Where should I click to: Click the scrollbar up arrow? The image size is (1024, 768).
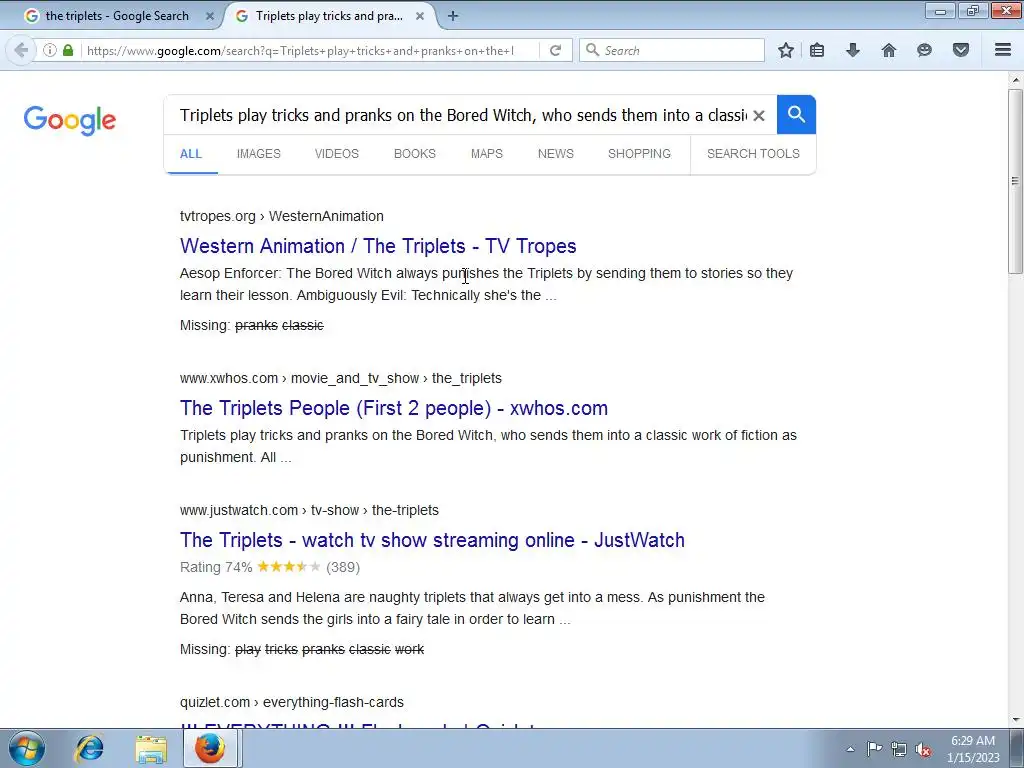pyautogui.click(x=1015, y=80)
